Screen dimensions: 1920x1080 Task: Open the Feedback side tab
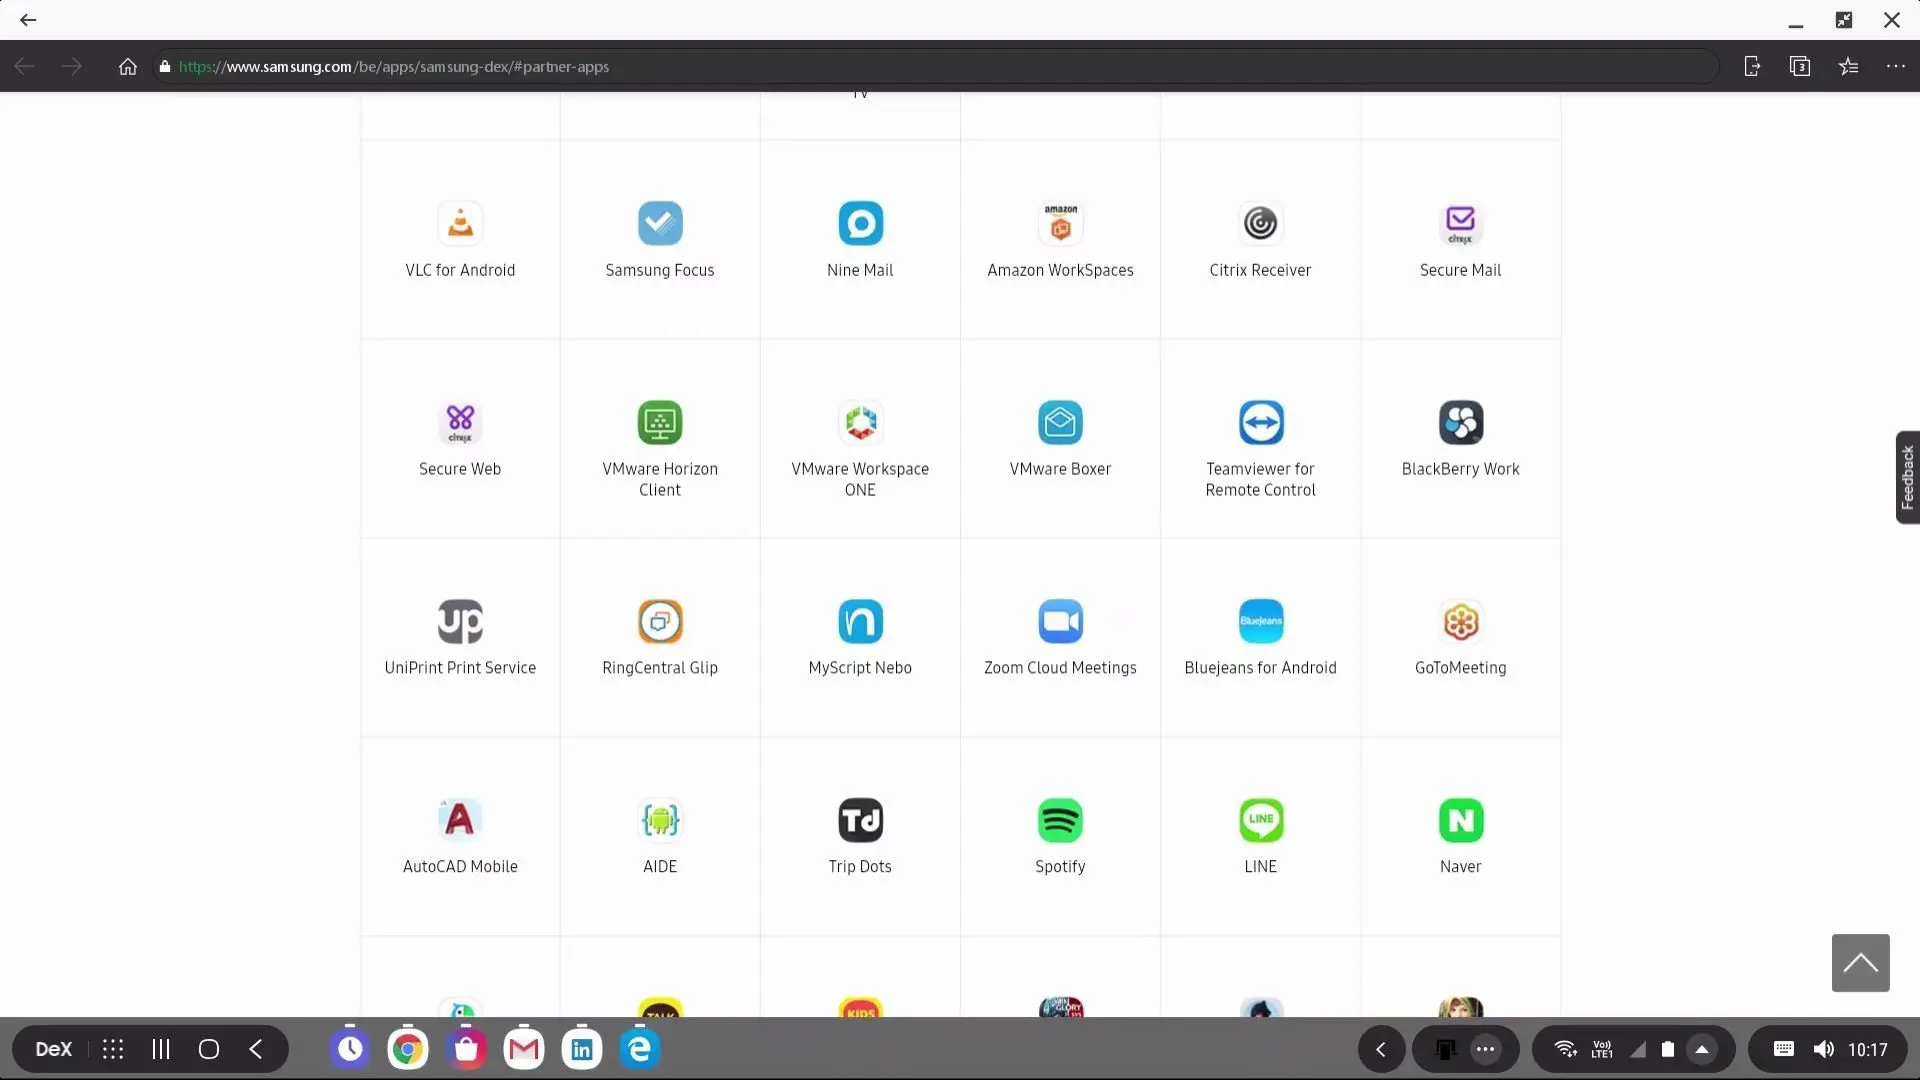(1907, 477)
